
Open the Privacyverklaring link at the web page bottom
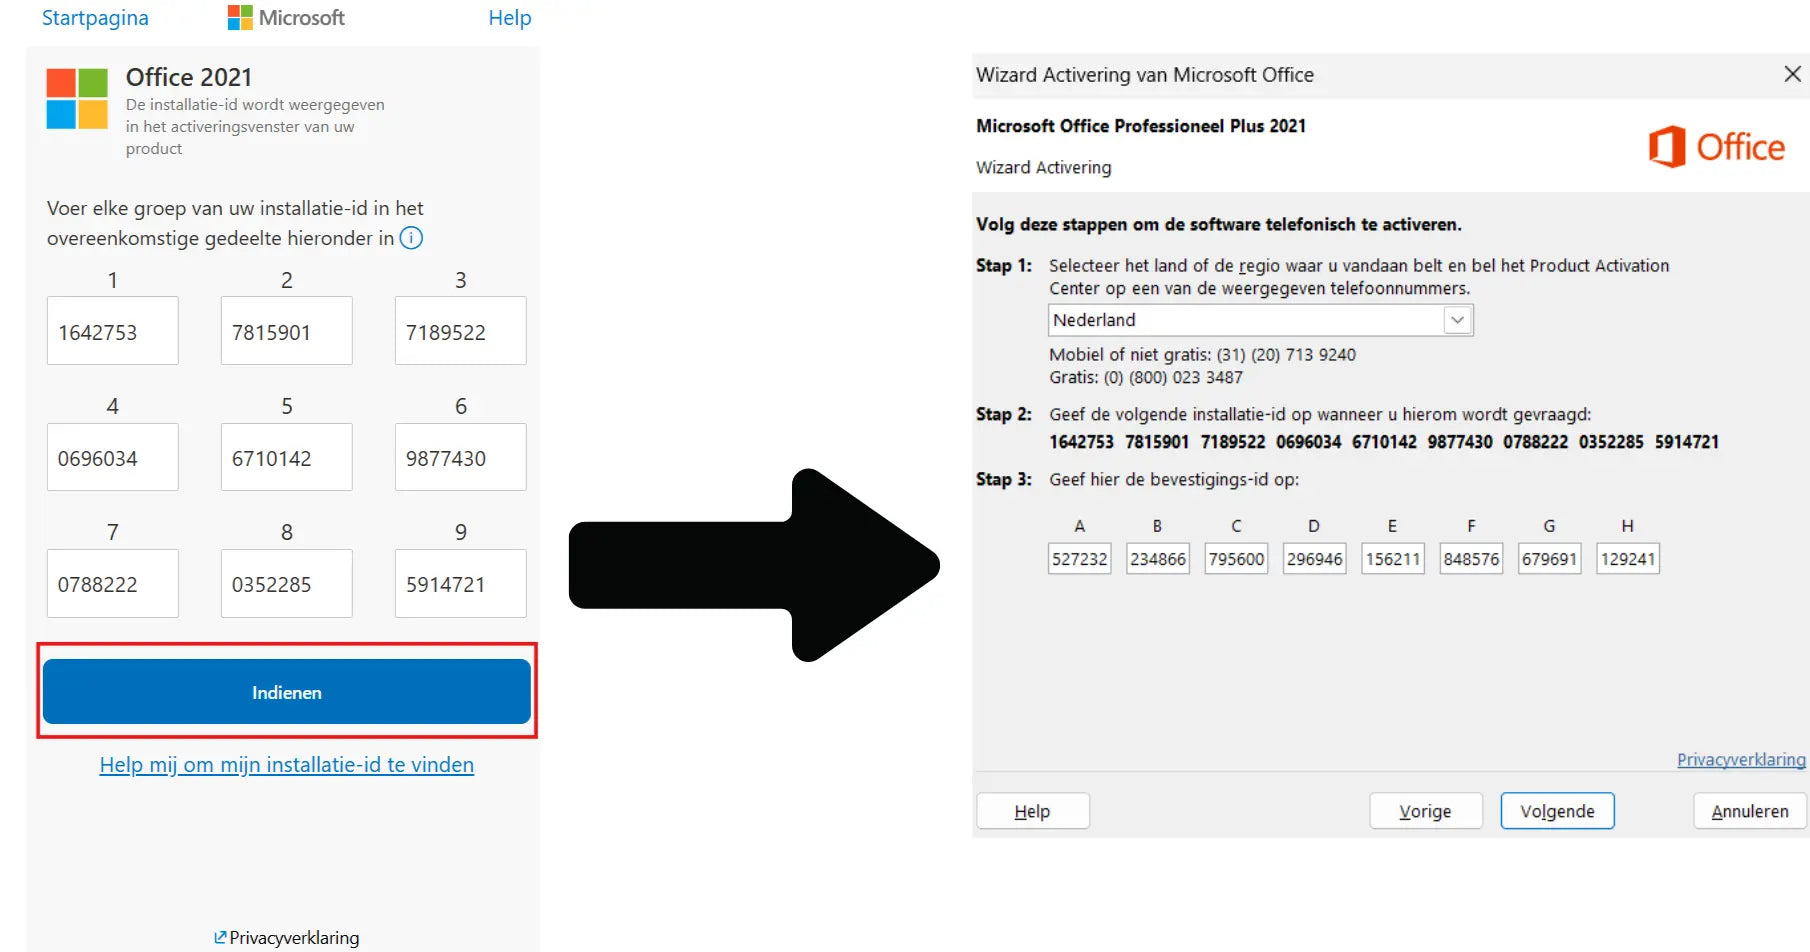click(x=286, y=938)
